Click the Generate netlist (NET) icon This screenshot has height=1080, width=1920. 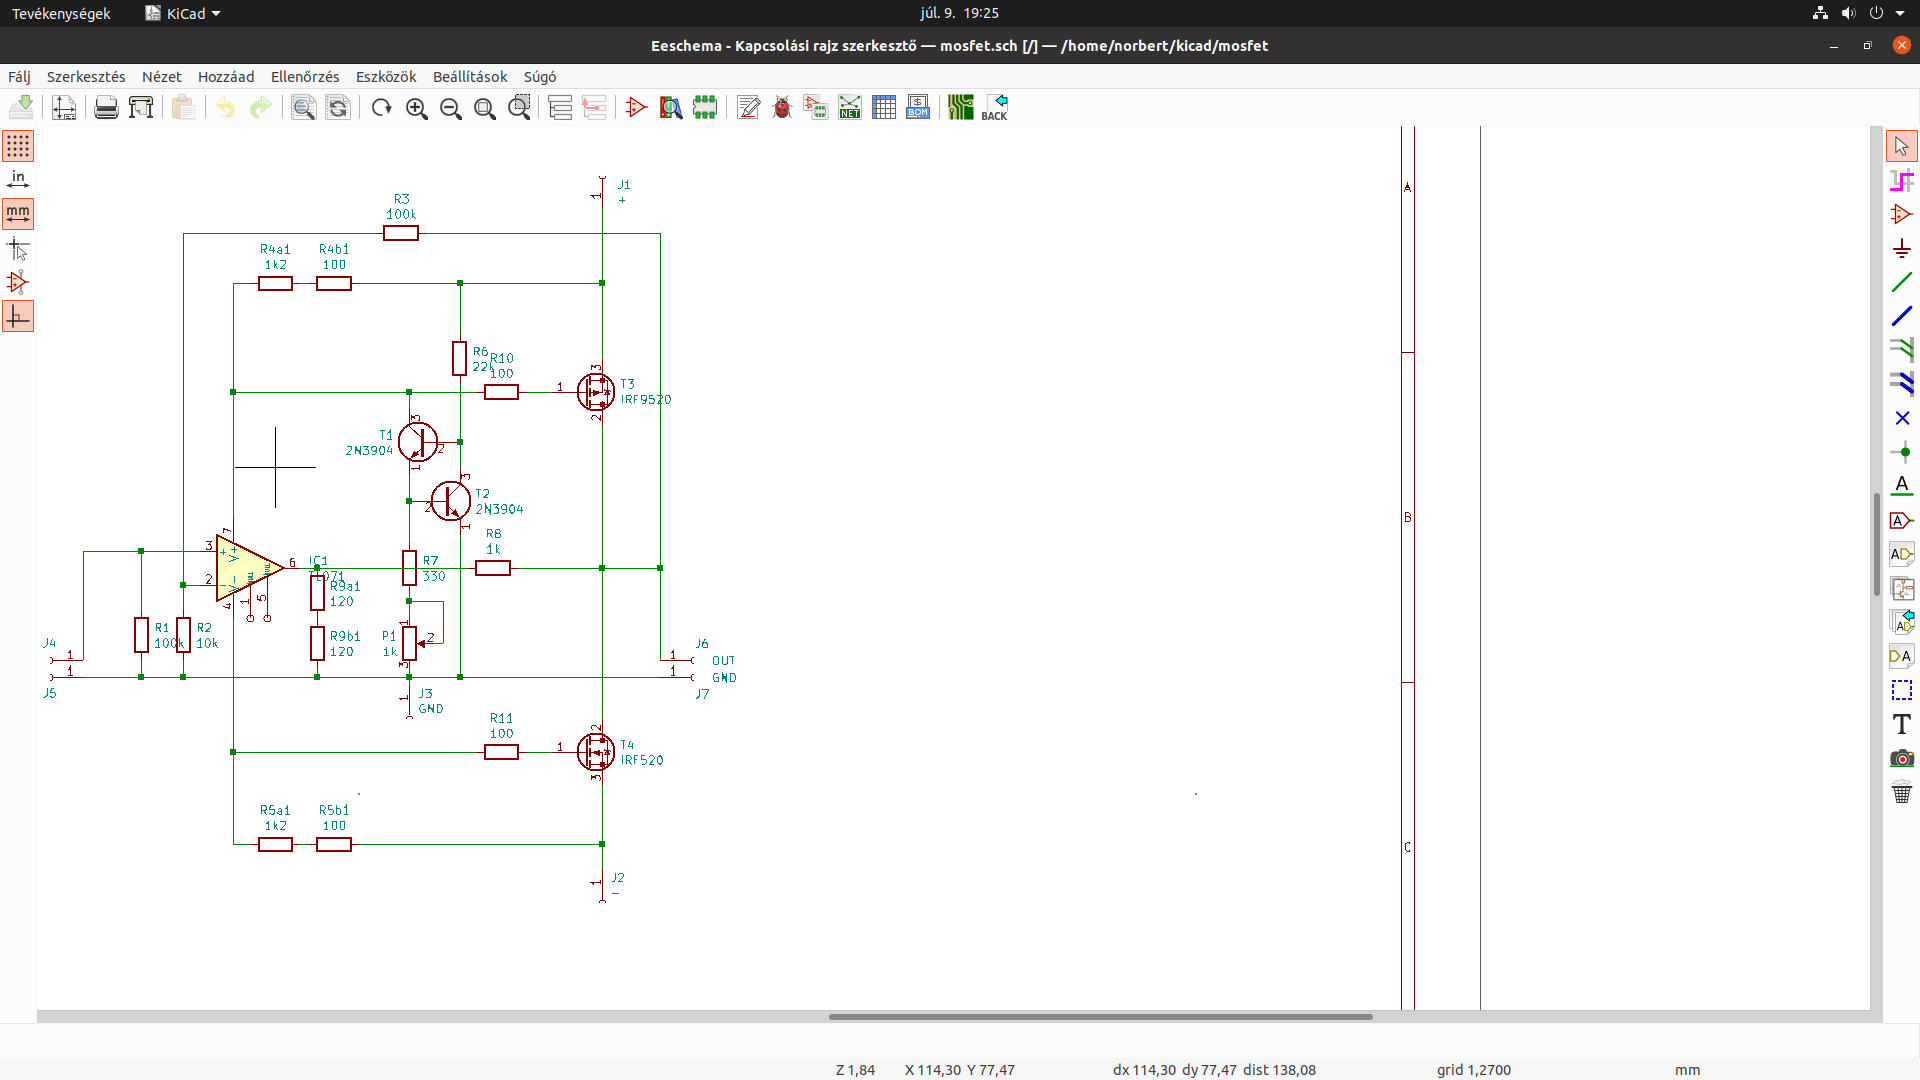[x=850, y=108]
